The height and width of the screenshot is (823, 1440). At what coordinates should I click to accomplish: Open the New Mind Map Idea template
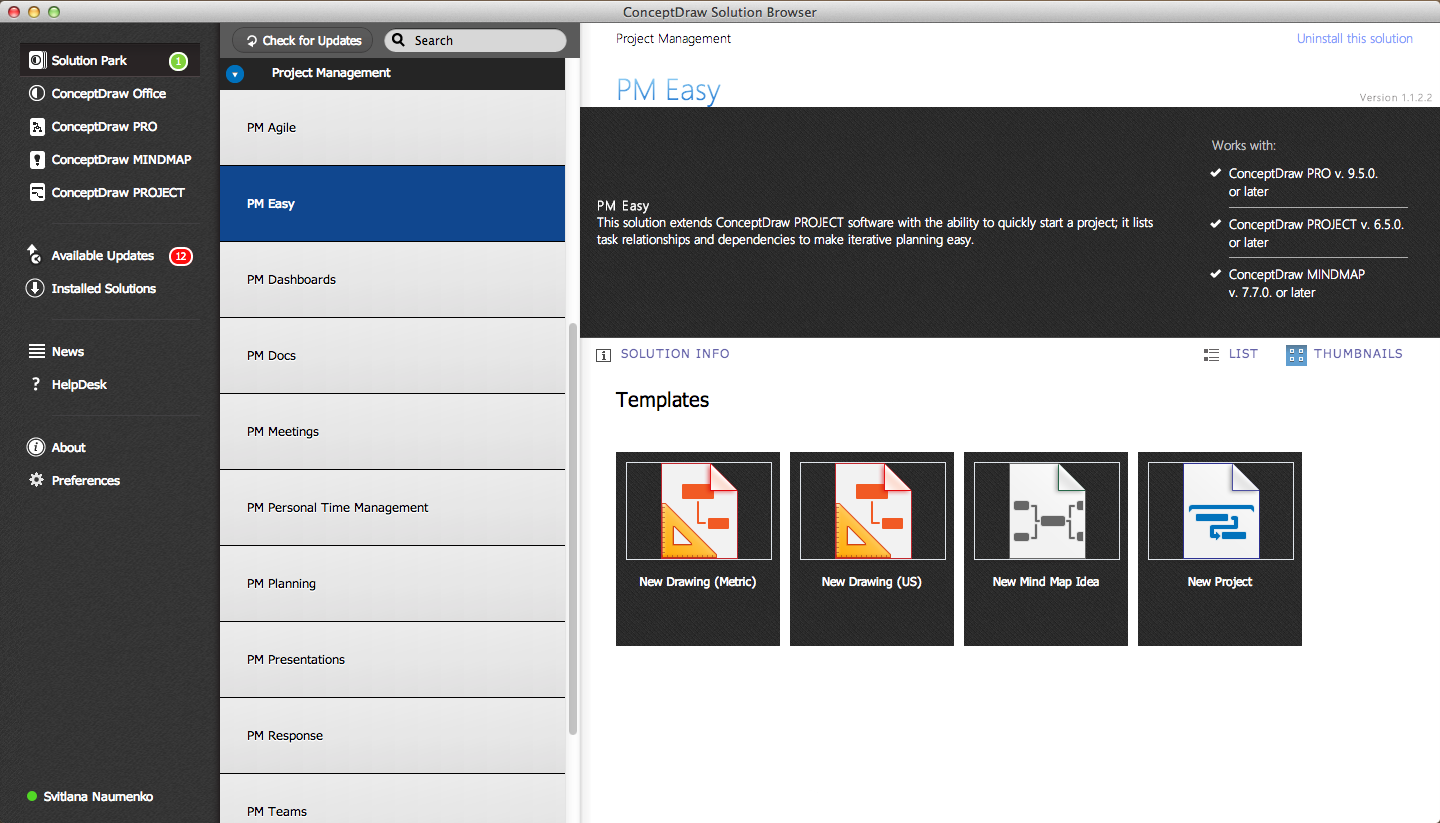[1046, 549]
